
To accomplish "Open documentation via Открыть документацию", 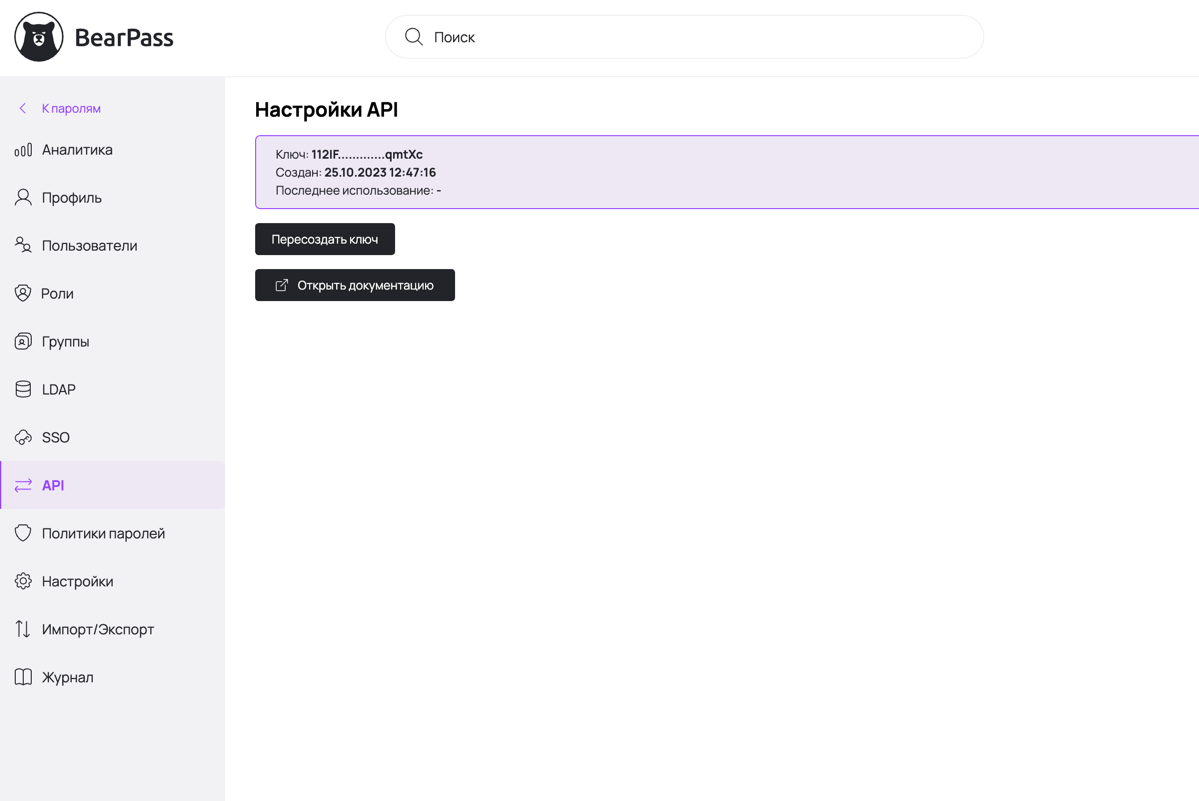I will click(x=355, y=285).
